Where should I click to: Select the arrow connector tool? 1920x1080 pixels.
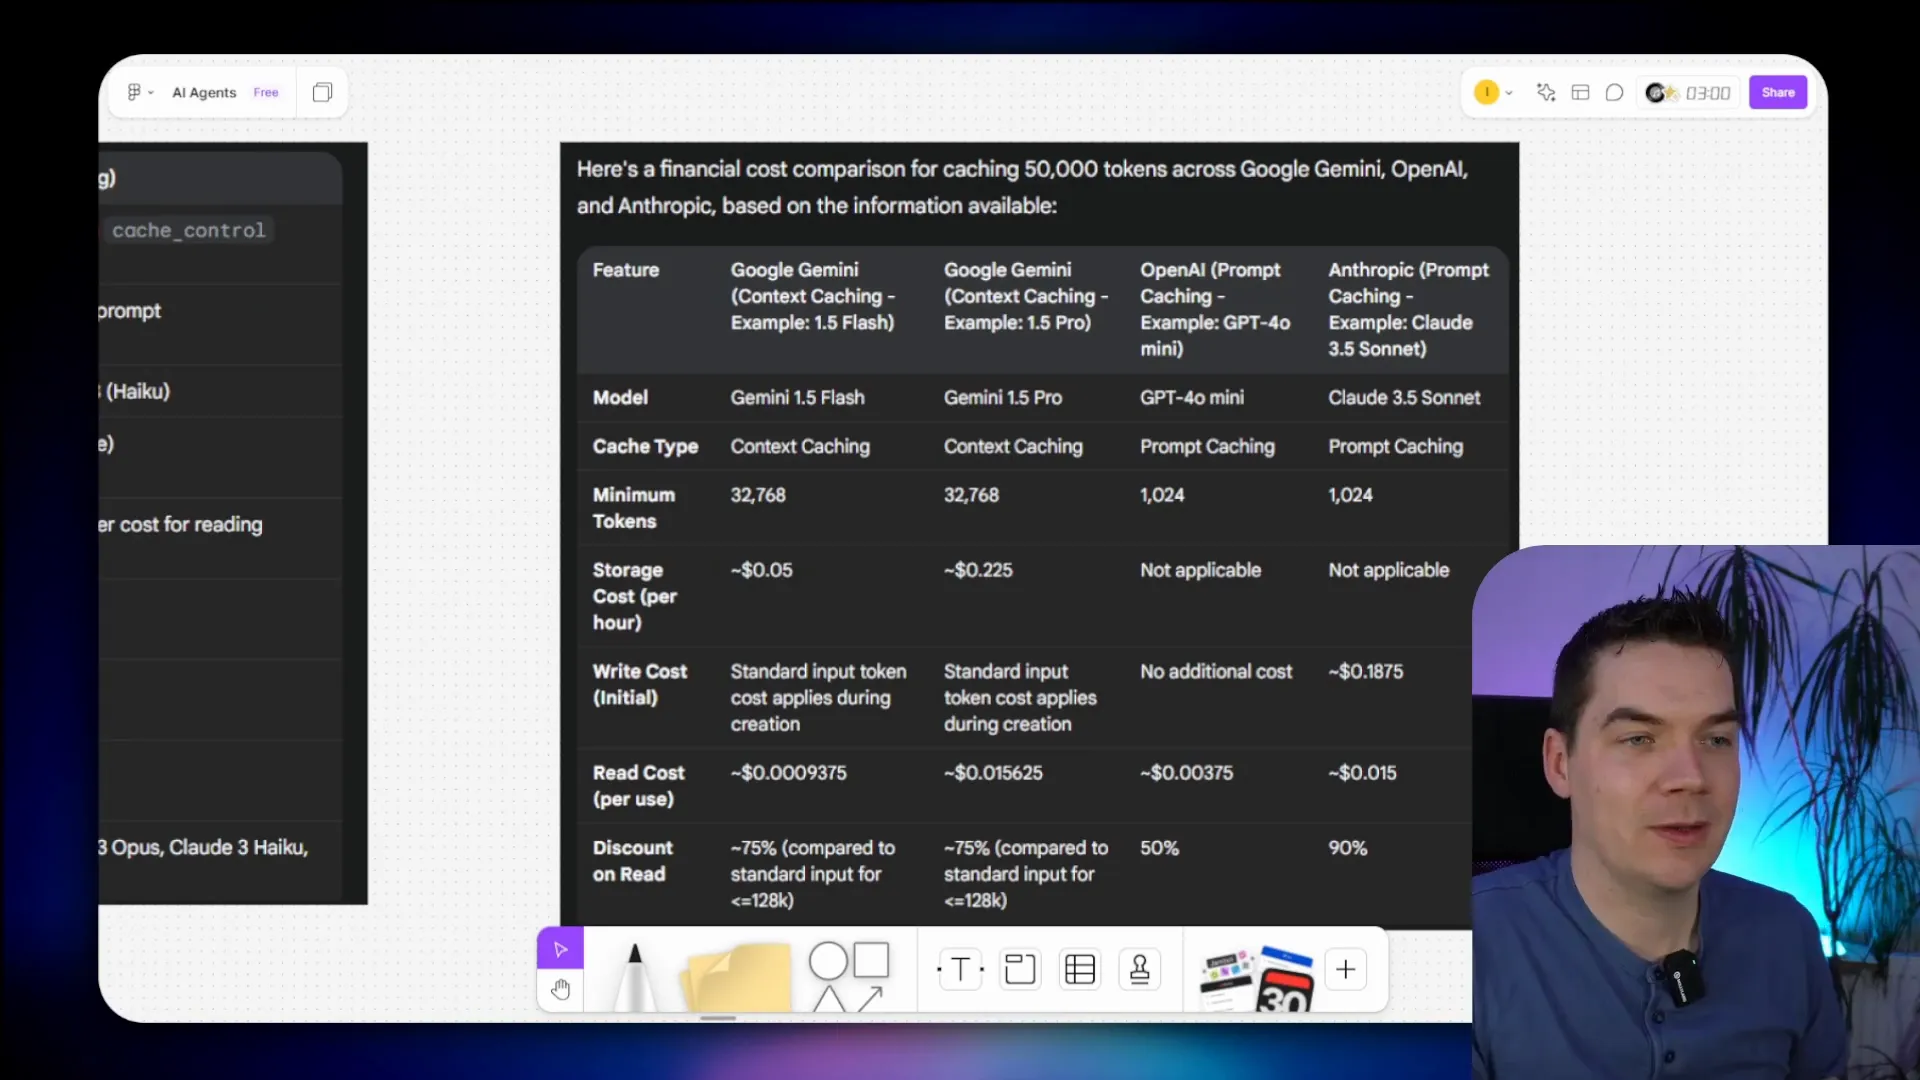pos(870,998)
